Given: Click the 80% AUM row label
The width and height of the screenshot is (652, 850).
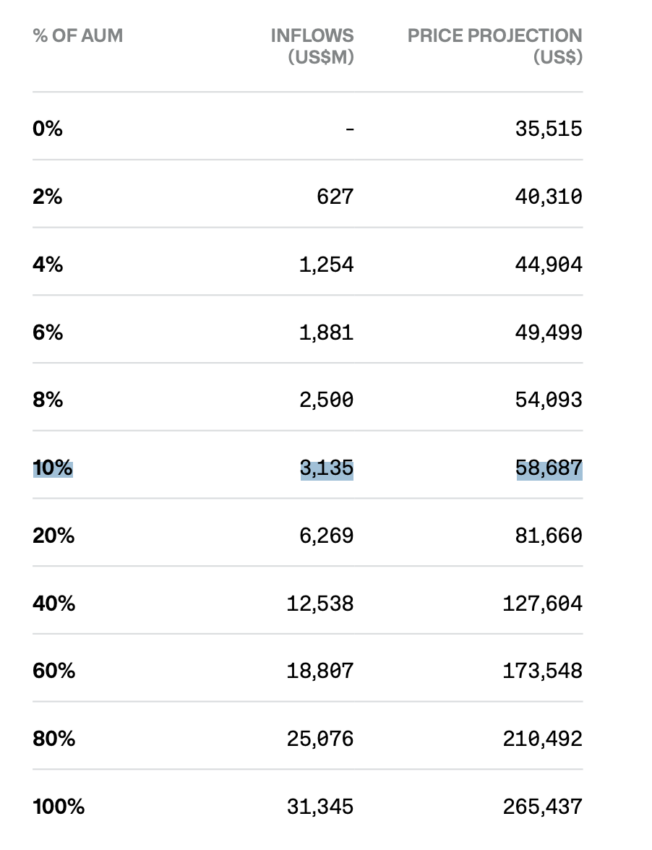Looking at the screenshot, I should pyautogui.click(x=53, y=739).
